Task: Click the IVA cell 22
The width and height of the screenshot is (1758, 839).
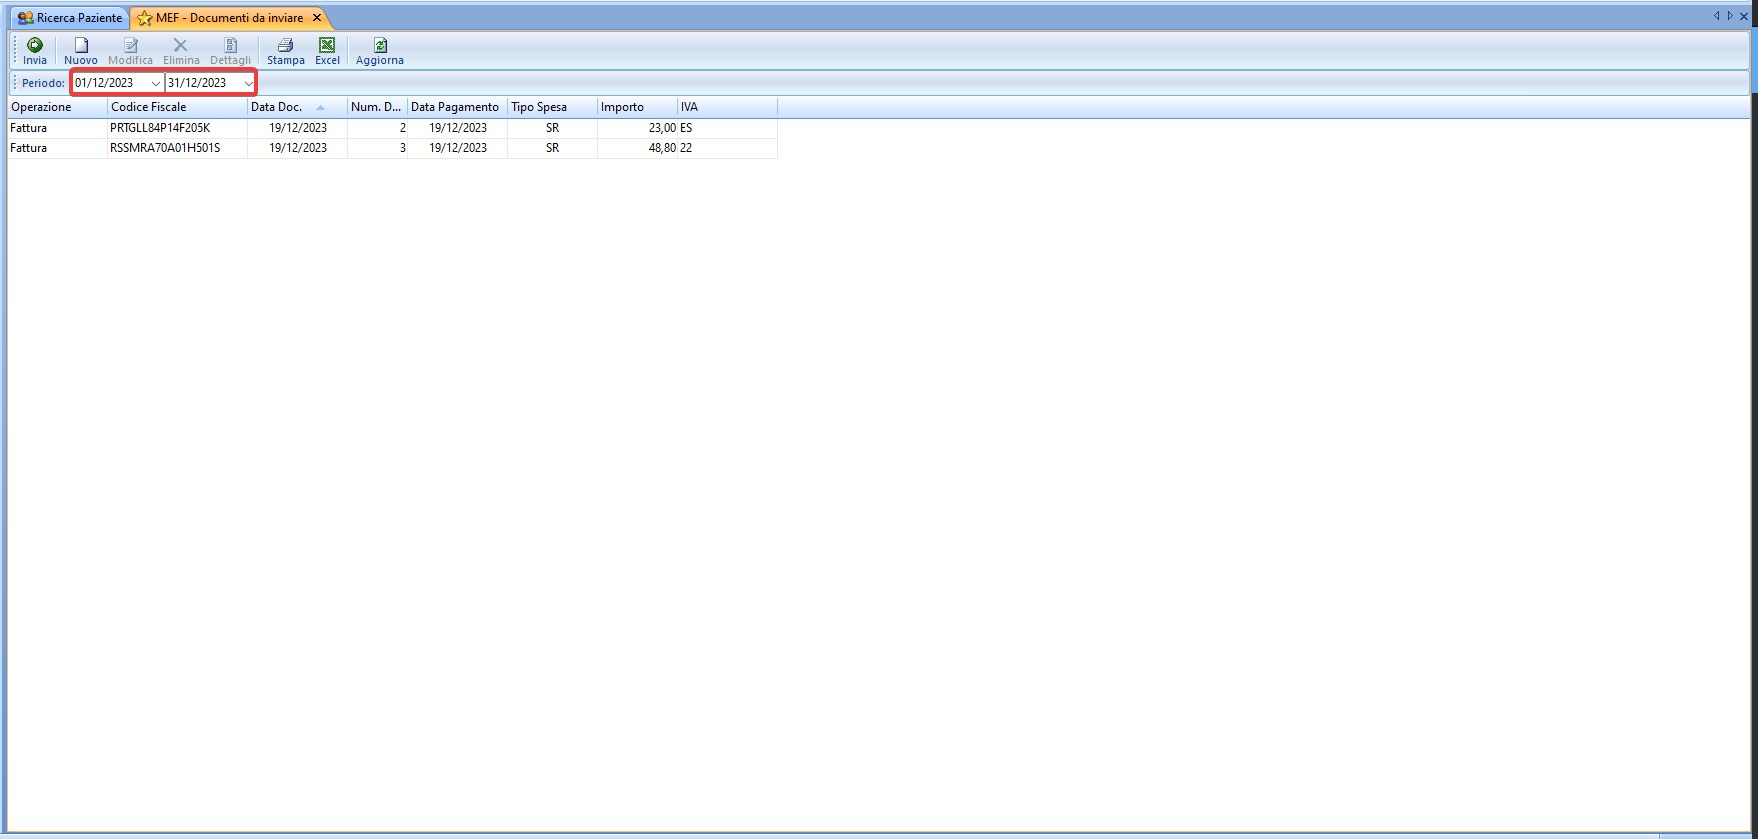Action: (x=727, y=148)
